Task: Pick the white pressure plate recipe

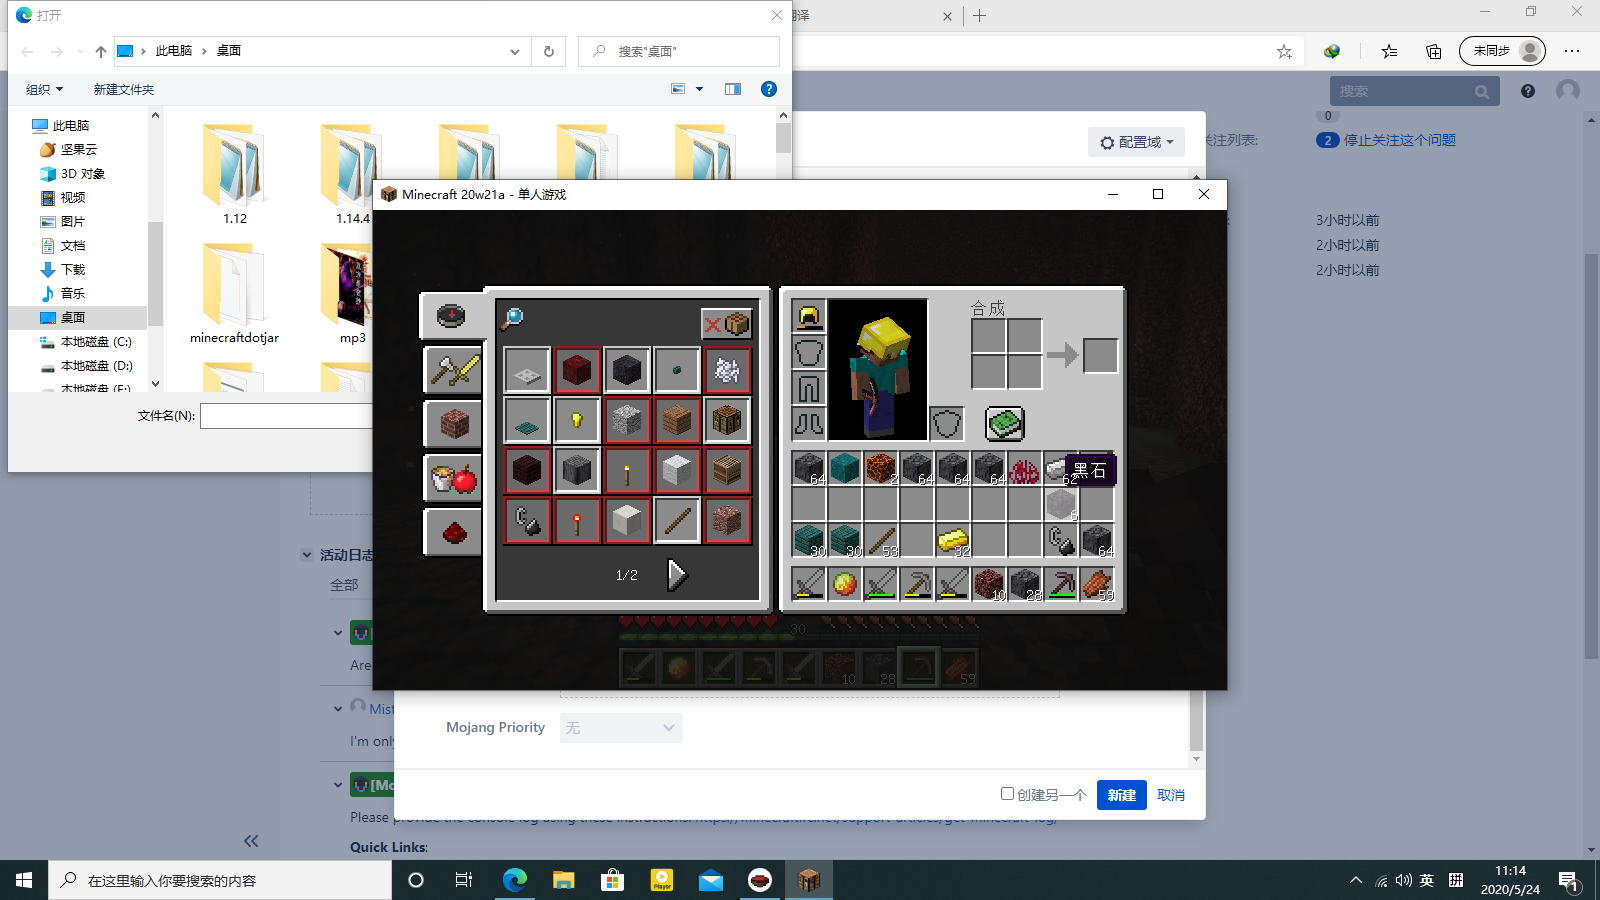Action: pyautogui.click(x=527, y=370)
